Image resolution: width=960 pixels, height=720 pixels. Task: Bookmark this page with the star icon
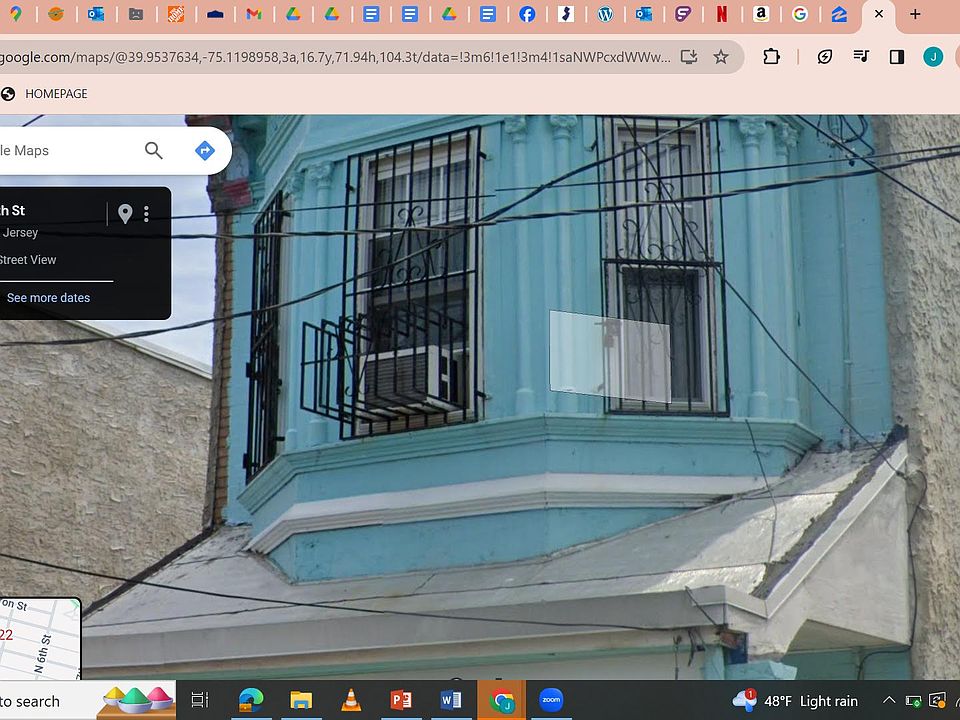[721, 57]
